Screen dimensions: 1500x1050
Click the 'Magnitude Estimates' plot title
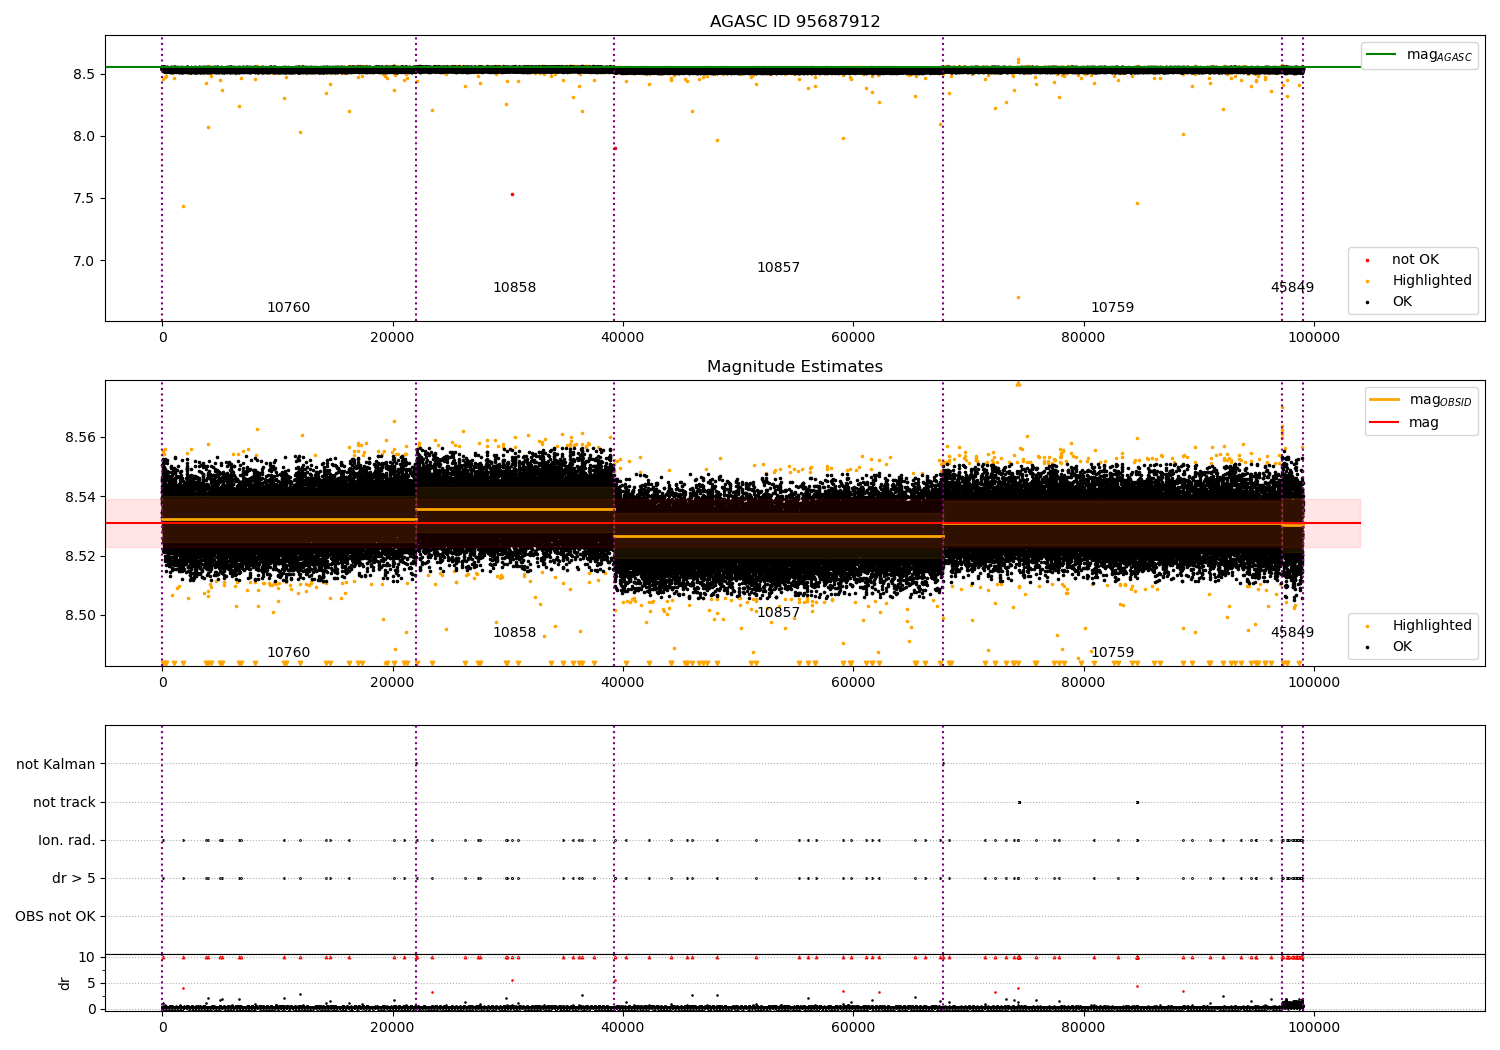(x=795, y=367)
